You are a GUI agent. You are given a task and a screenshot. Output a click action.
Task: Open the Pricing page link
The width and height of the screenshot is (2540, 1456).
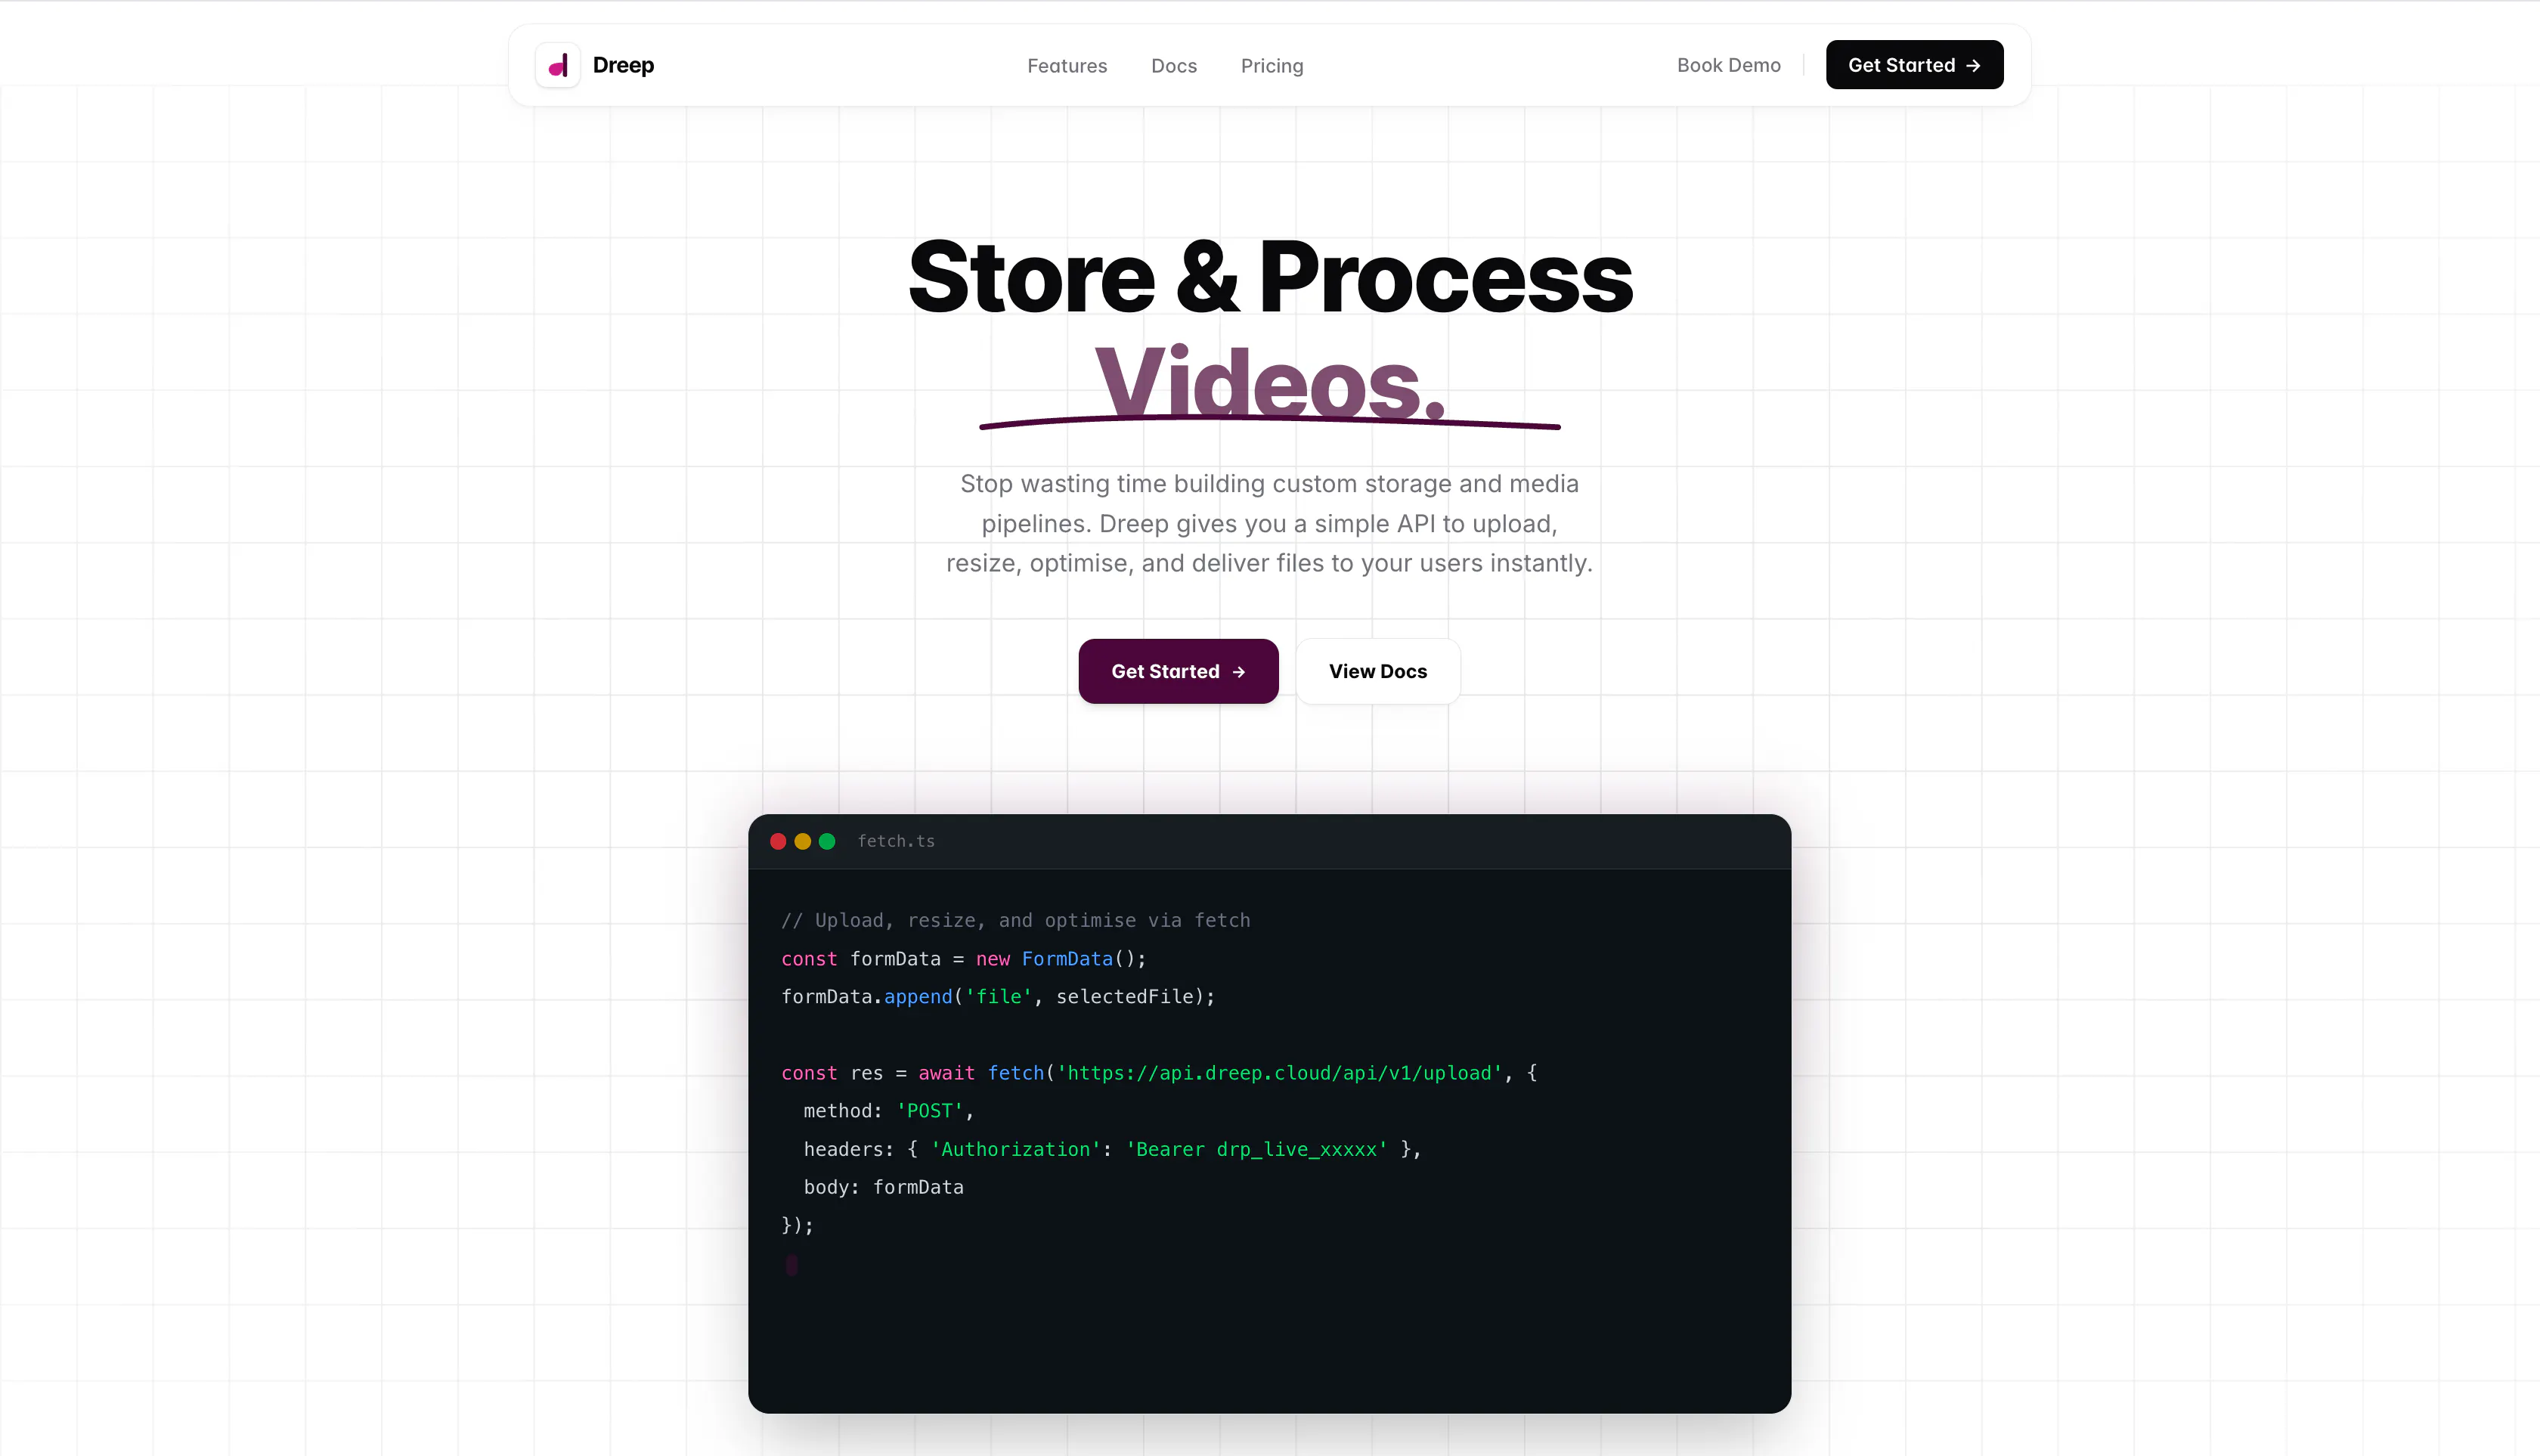[1272, 66]
